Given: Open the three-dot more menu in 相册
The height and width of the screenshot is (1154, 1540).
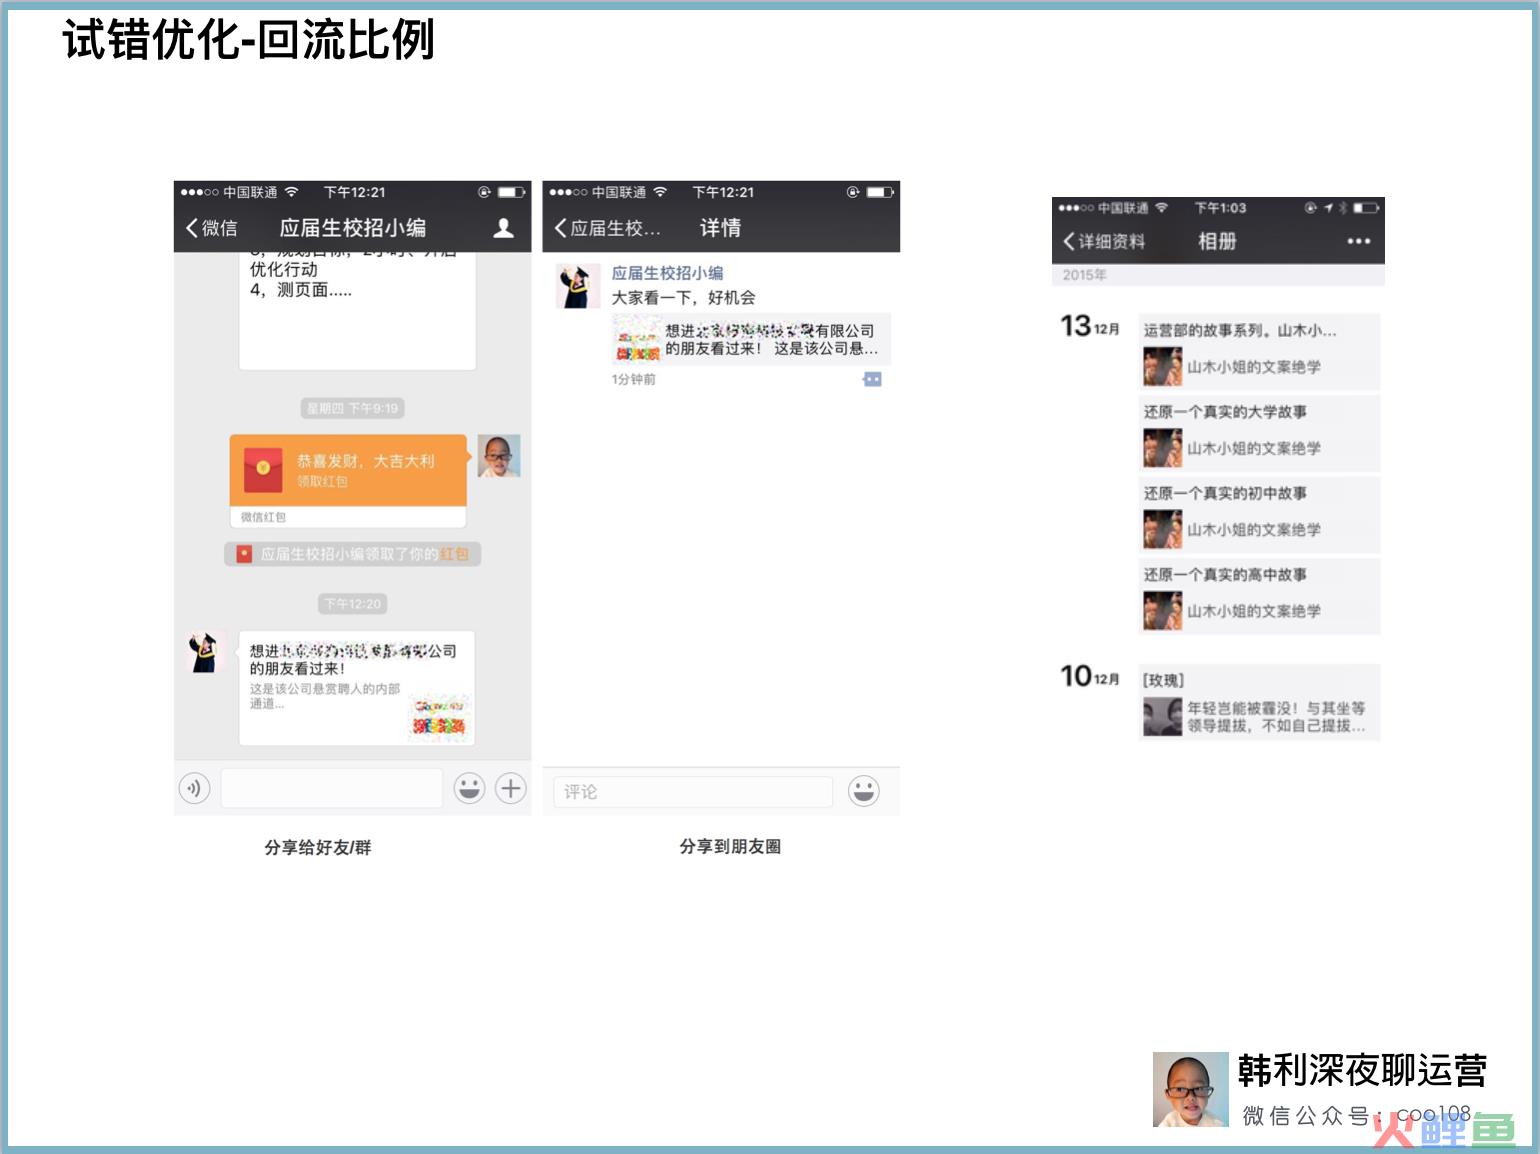Looking at the screenshot, I should (x=1358, y=241).
